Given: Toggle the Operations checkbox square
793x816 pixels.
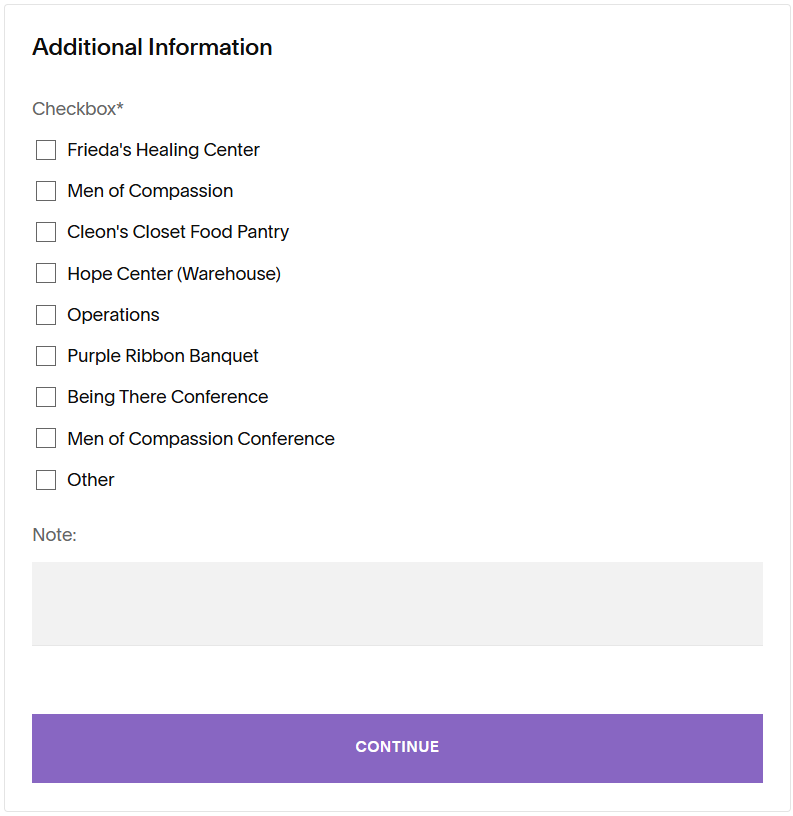Looking at the screenshot, I should click(46, 315).
